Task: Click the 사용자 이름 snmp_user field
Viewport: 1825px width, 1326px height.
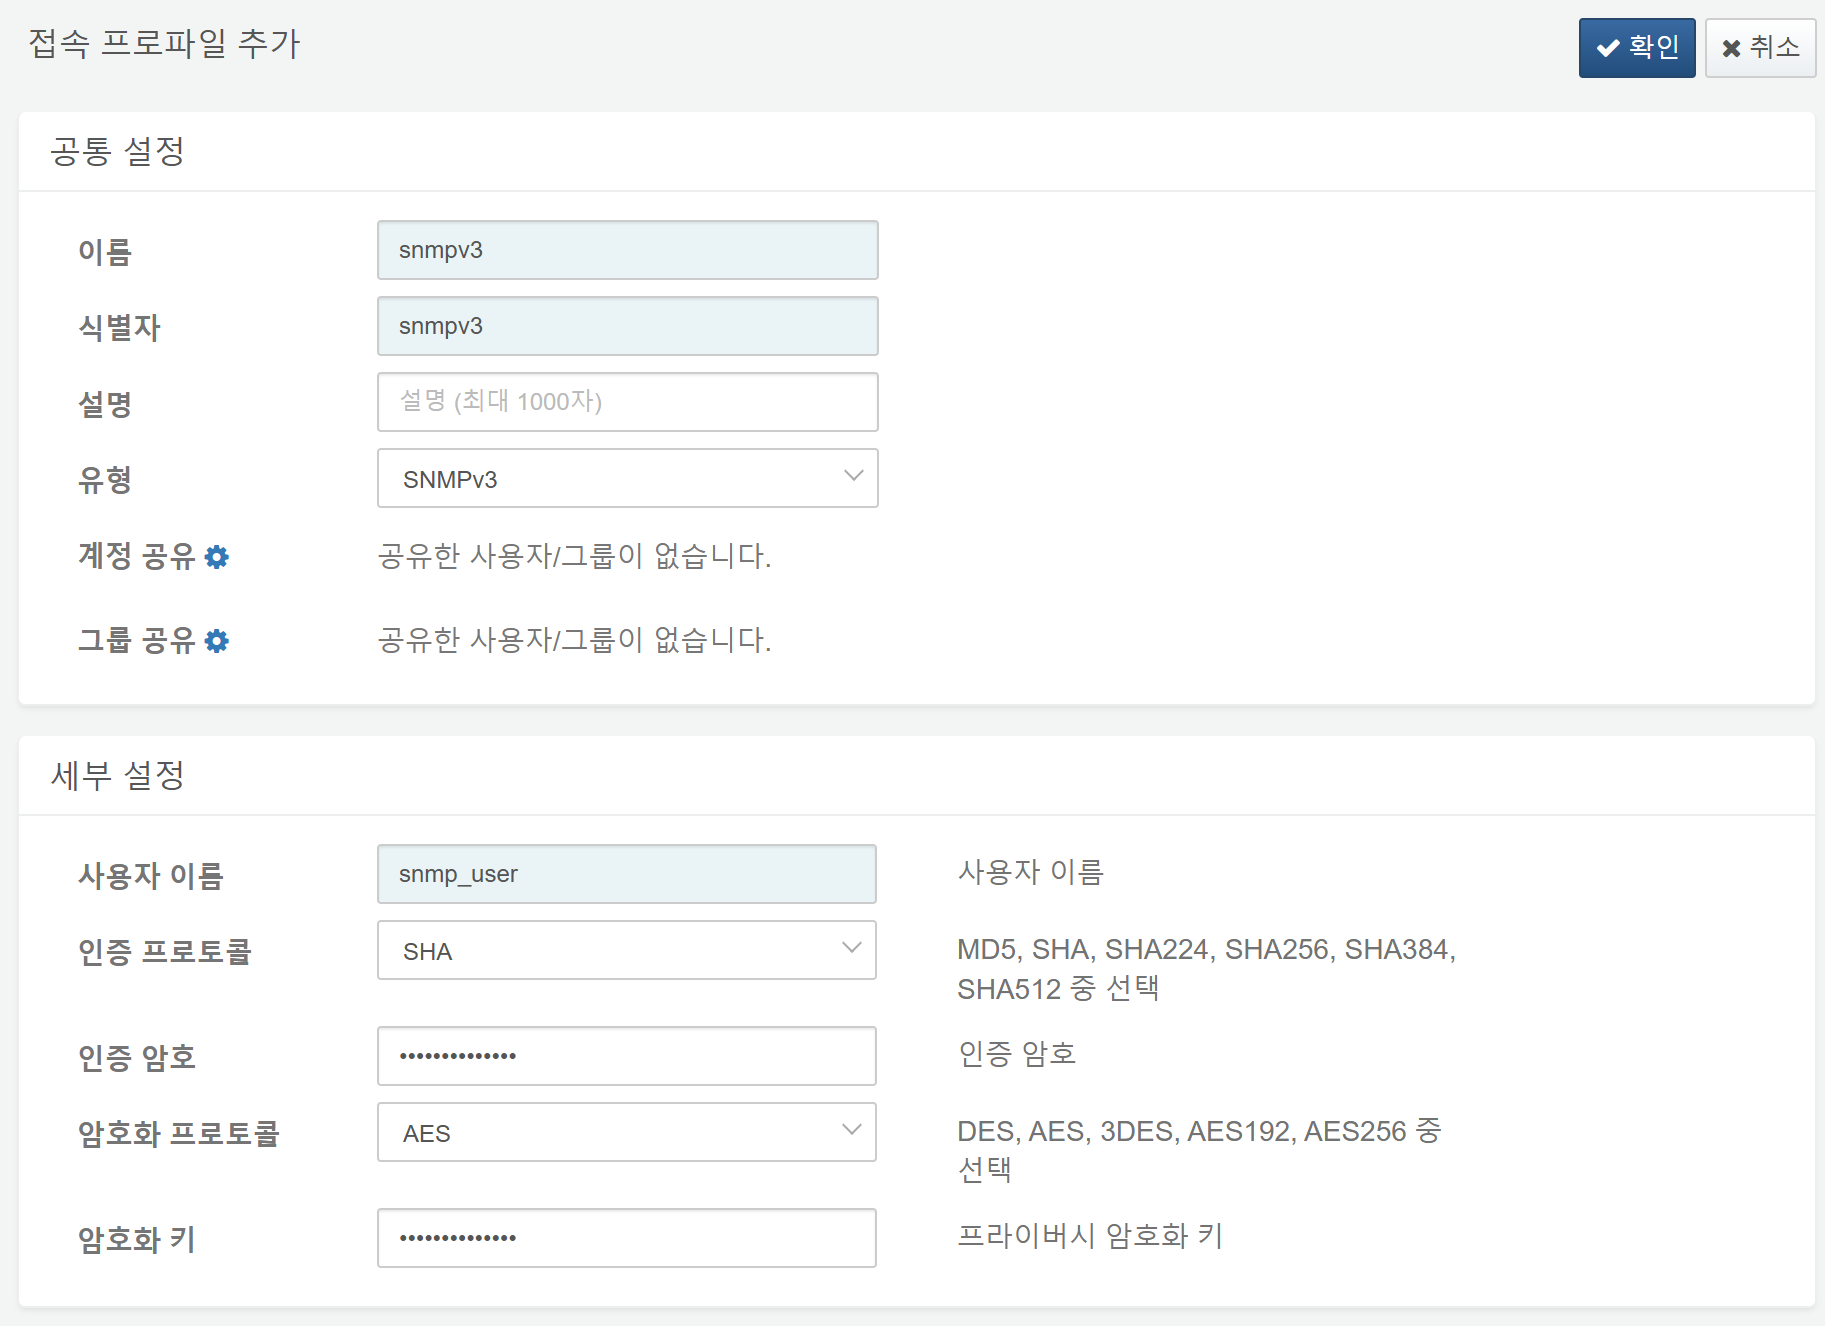Action: [626, 874]
